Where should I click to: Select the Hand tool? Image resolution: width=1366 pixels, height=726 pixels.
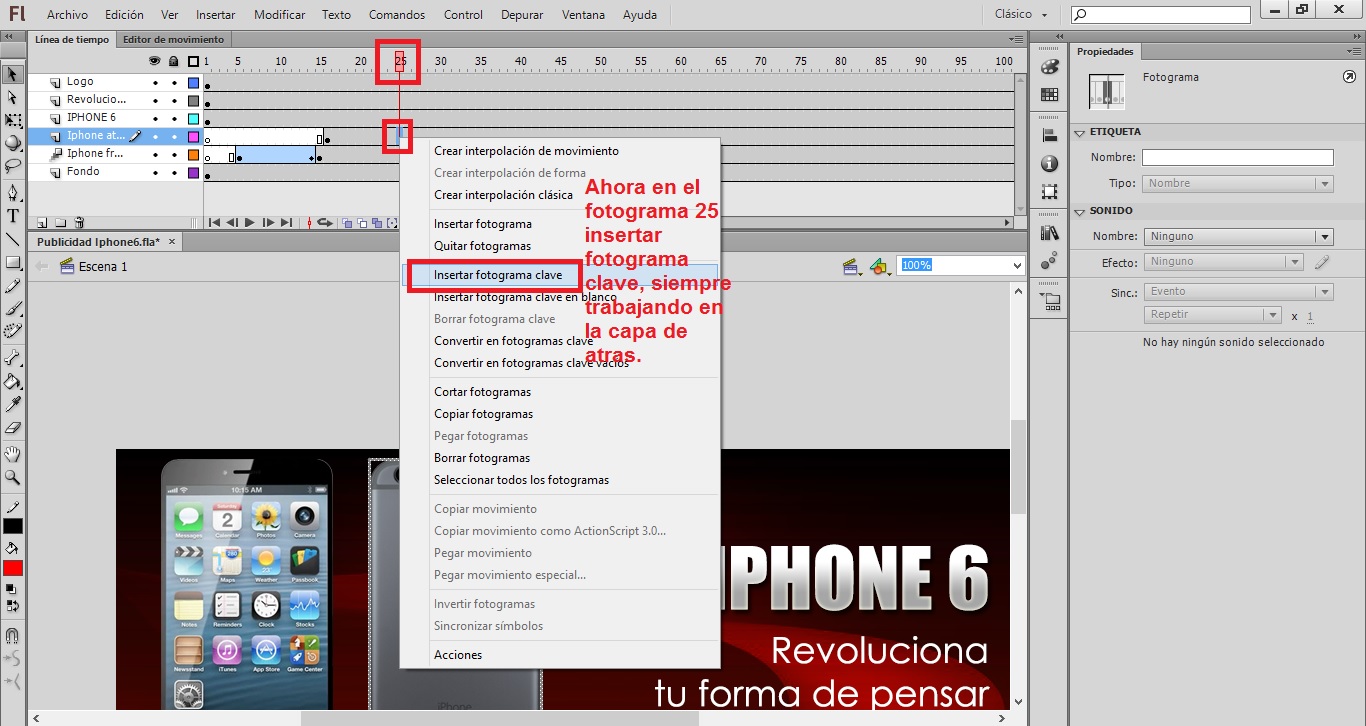pos(13,455)
